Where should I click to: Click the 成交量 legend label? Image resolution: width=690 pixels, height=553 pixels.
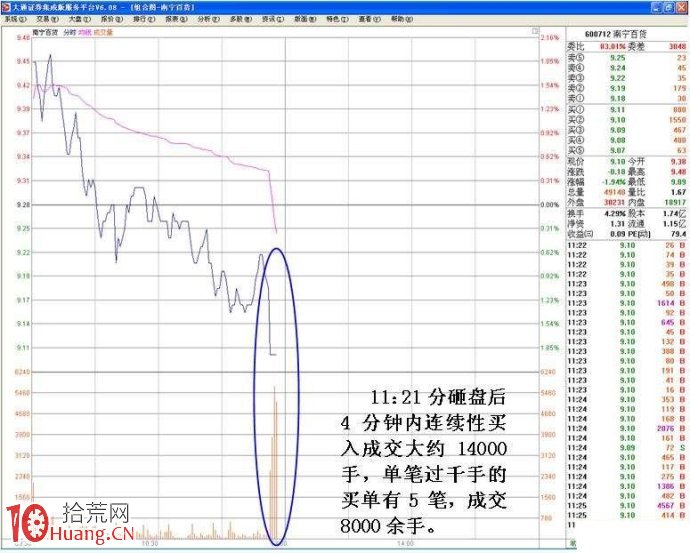tap(103, 32)
